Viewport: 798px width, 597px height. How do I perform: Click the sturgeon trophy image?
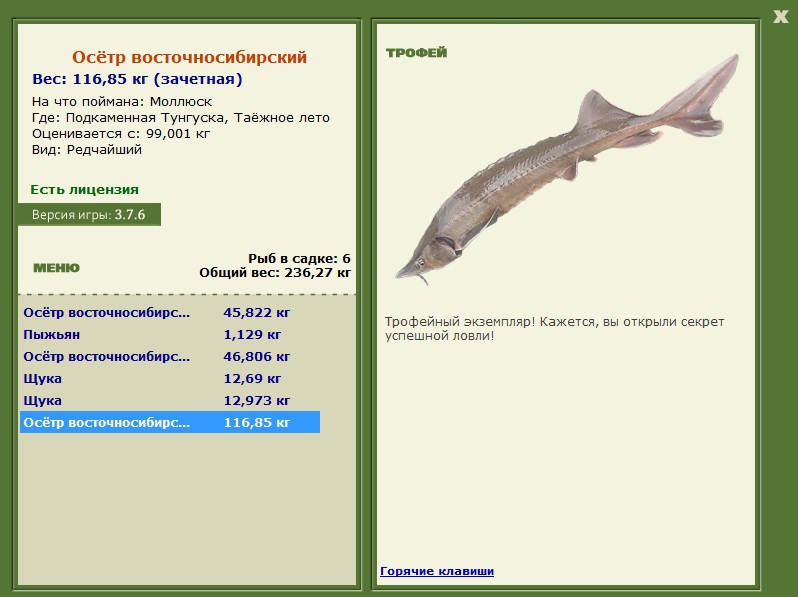(x=567, y=169)
